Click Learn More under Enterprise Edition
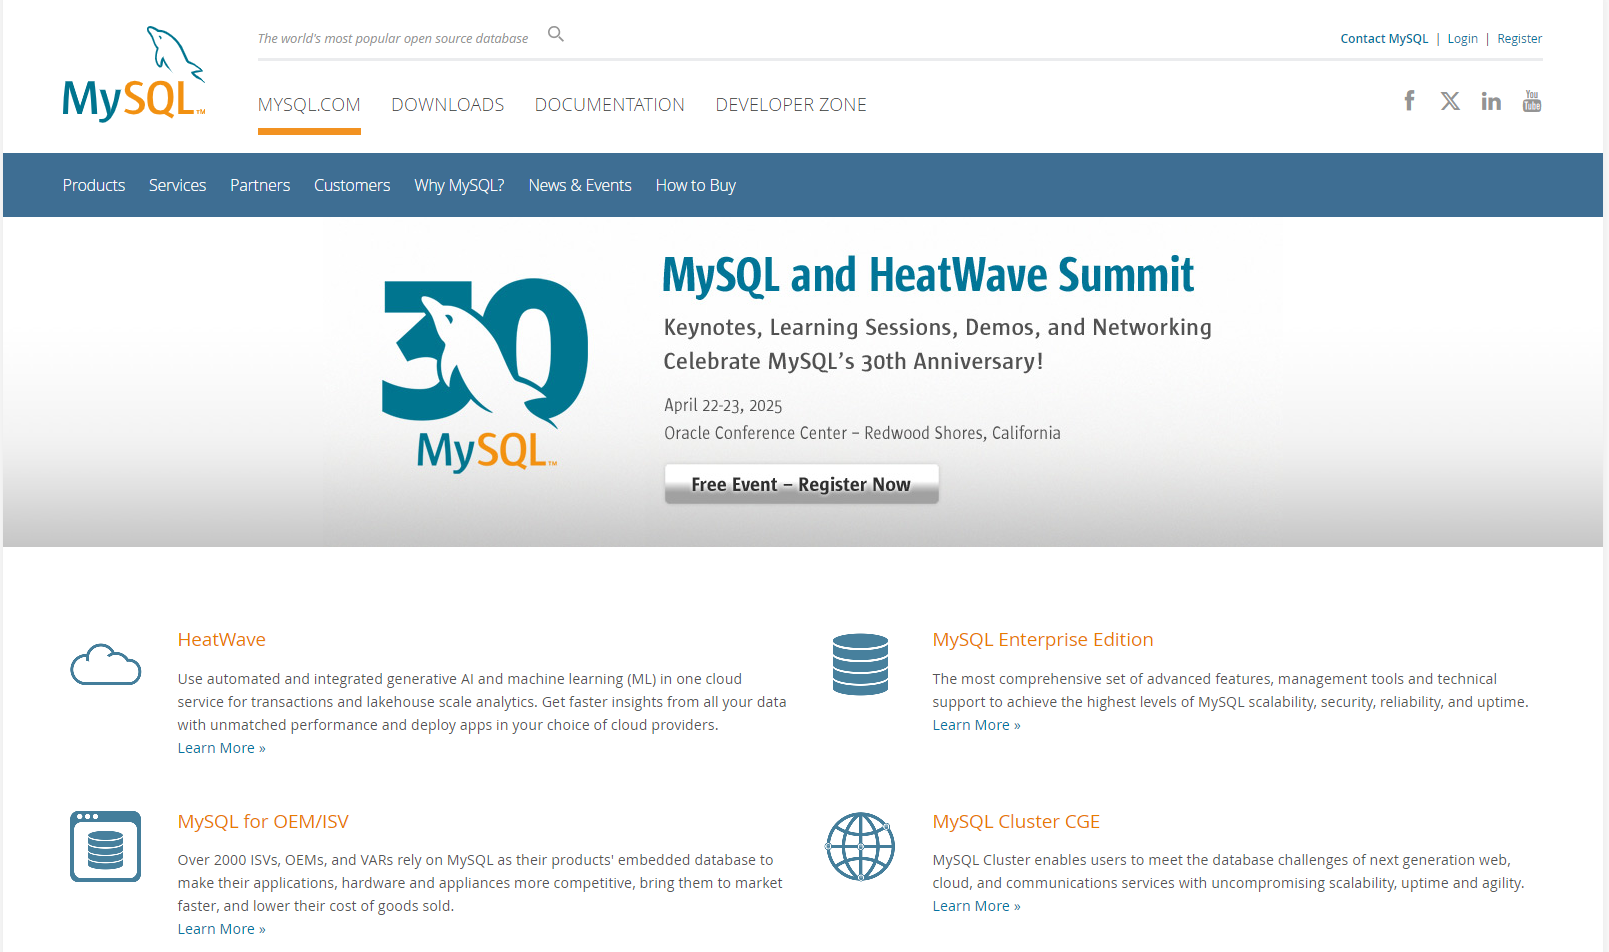1609x952 pixels. (977, 725)
